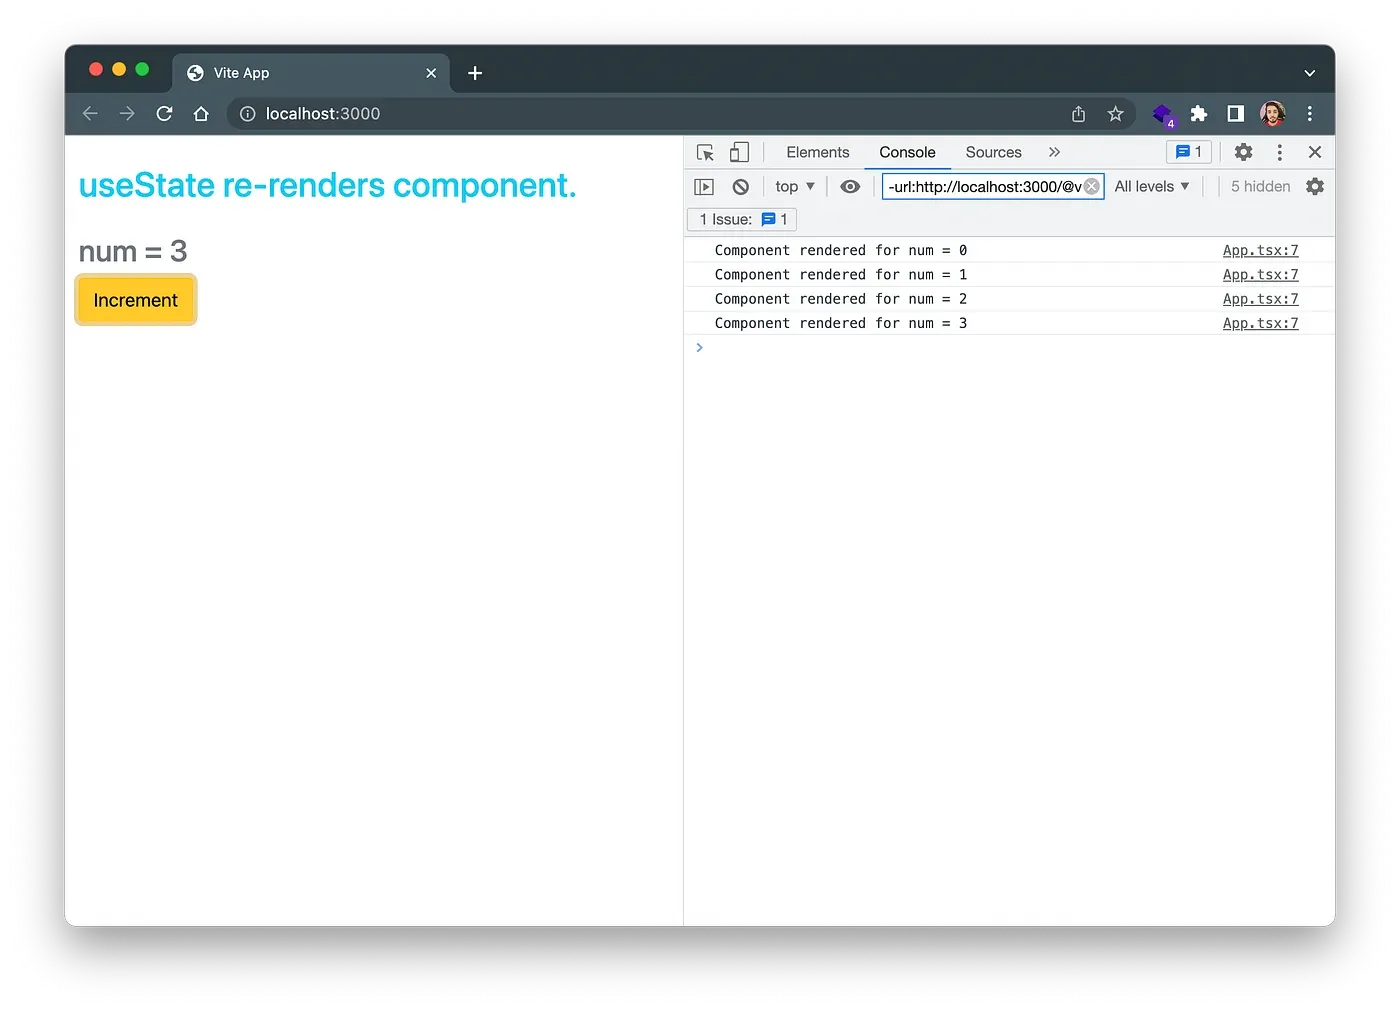Select the Vite App browser tab

point(311,73)
